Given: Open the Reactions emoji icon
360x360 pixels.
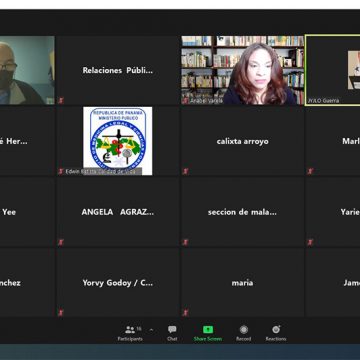Looking at the screenshot, I should [276, 330].
